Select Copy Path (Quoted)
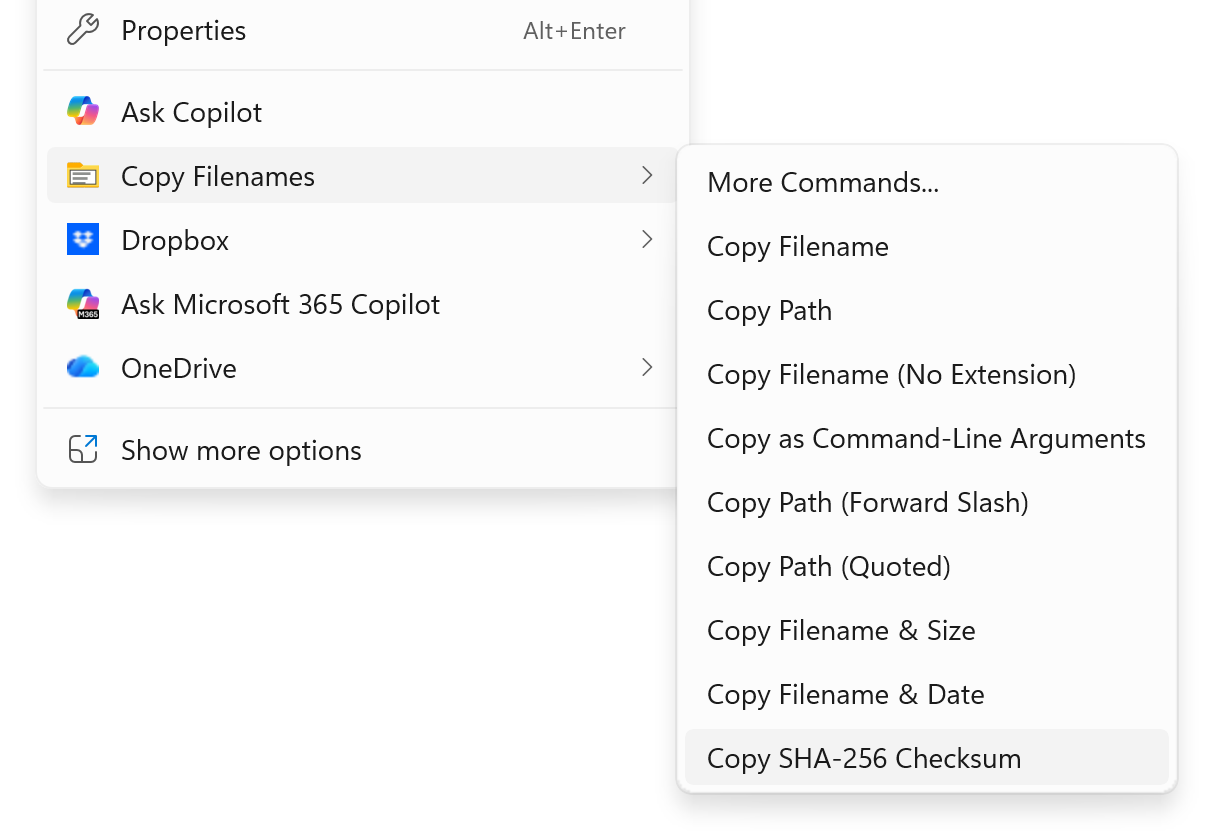This screenshot has width=1208, height=832. [828, 566]
